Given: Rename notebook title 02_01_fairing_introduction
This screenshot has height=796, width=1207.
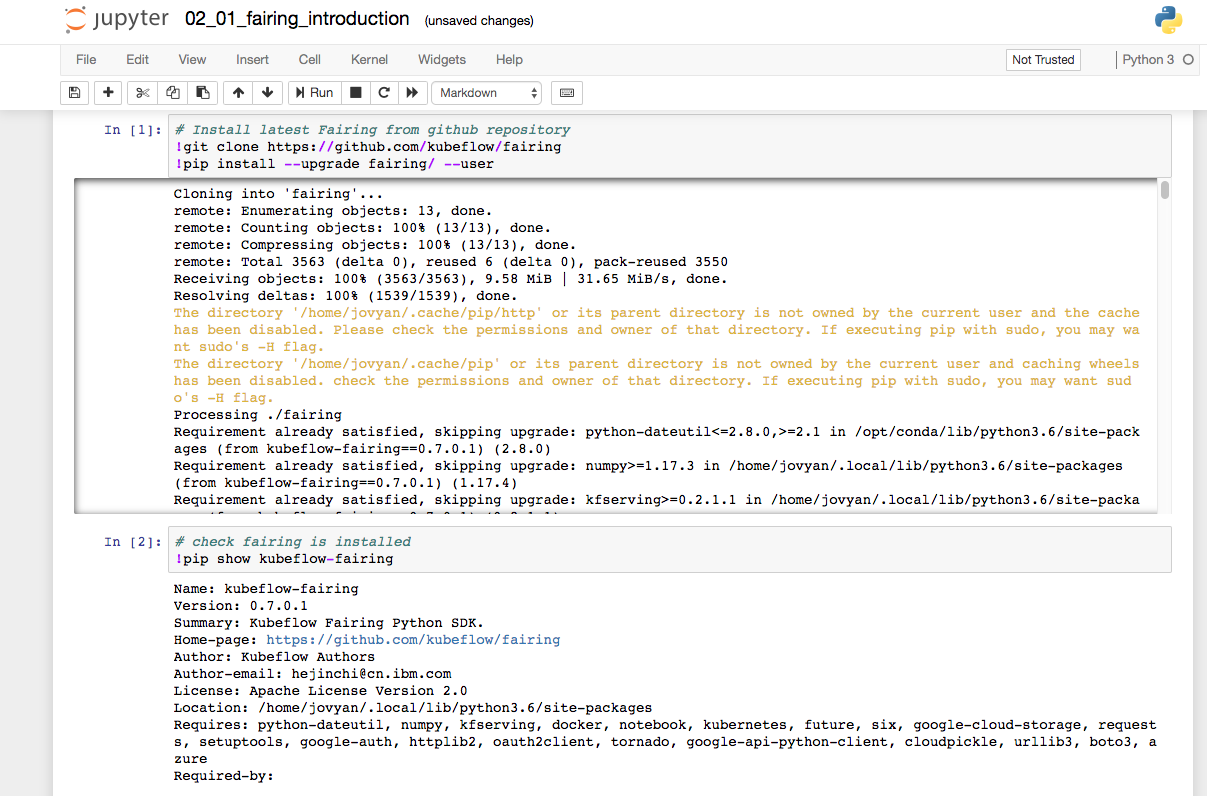Looking at the screenshot, I should click(x=297, y=19).
